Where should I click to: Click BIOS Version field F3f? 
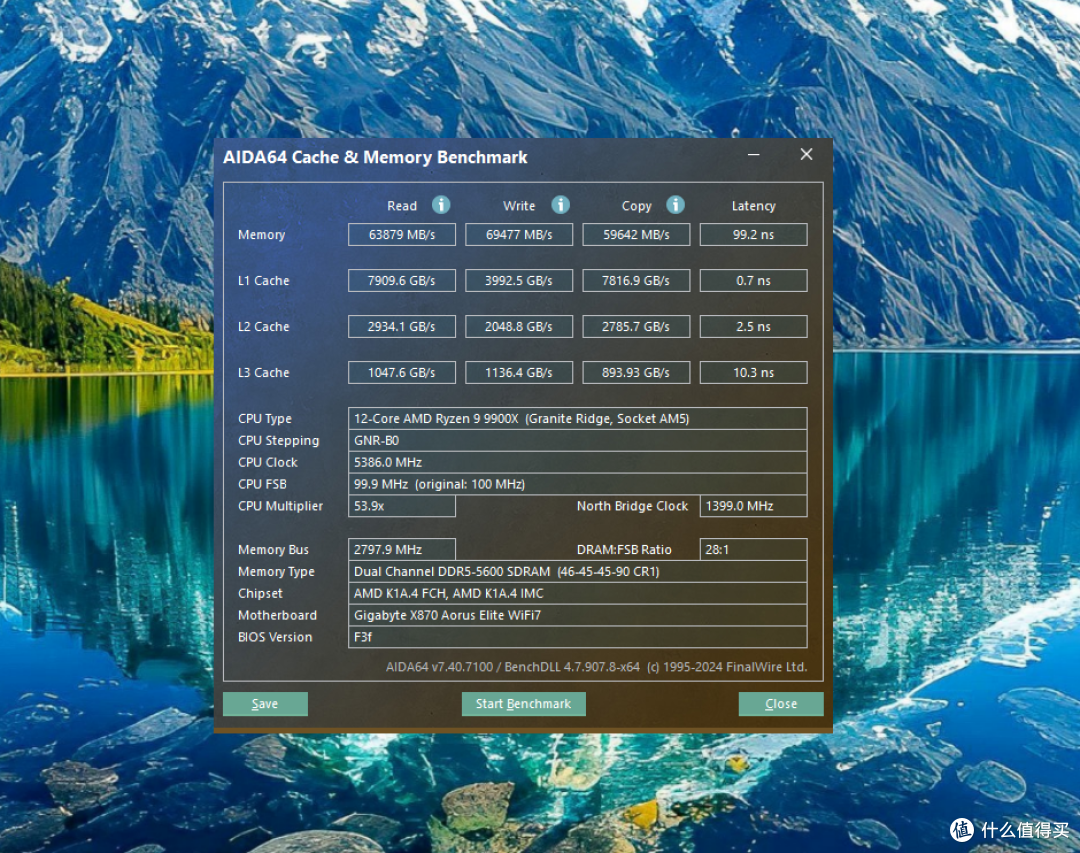click(x=577, y=637)
